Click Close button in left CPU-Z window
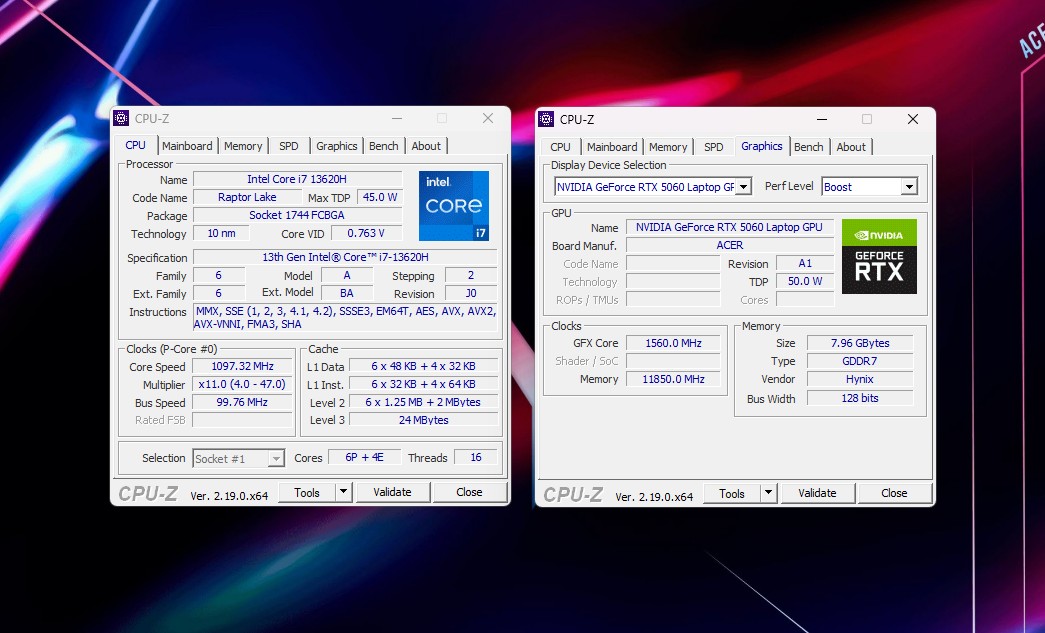Screen dimensions: 1045x633 coord(469,492)
